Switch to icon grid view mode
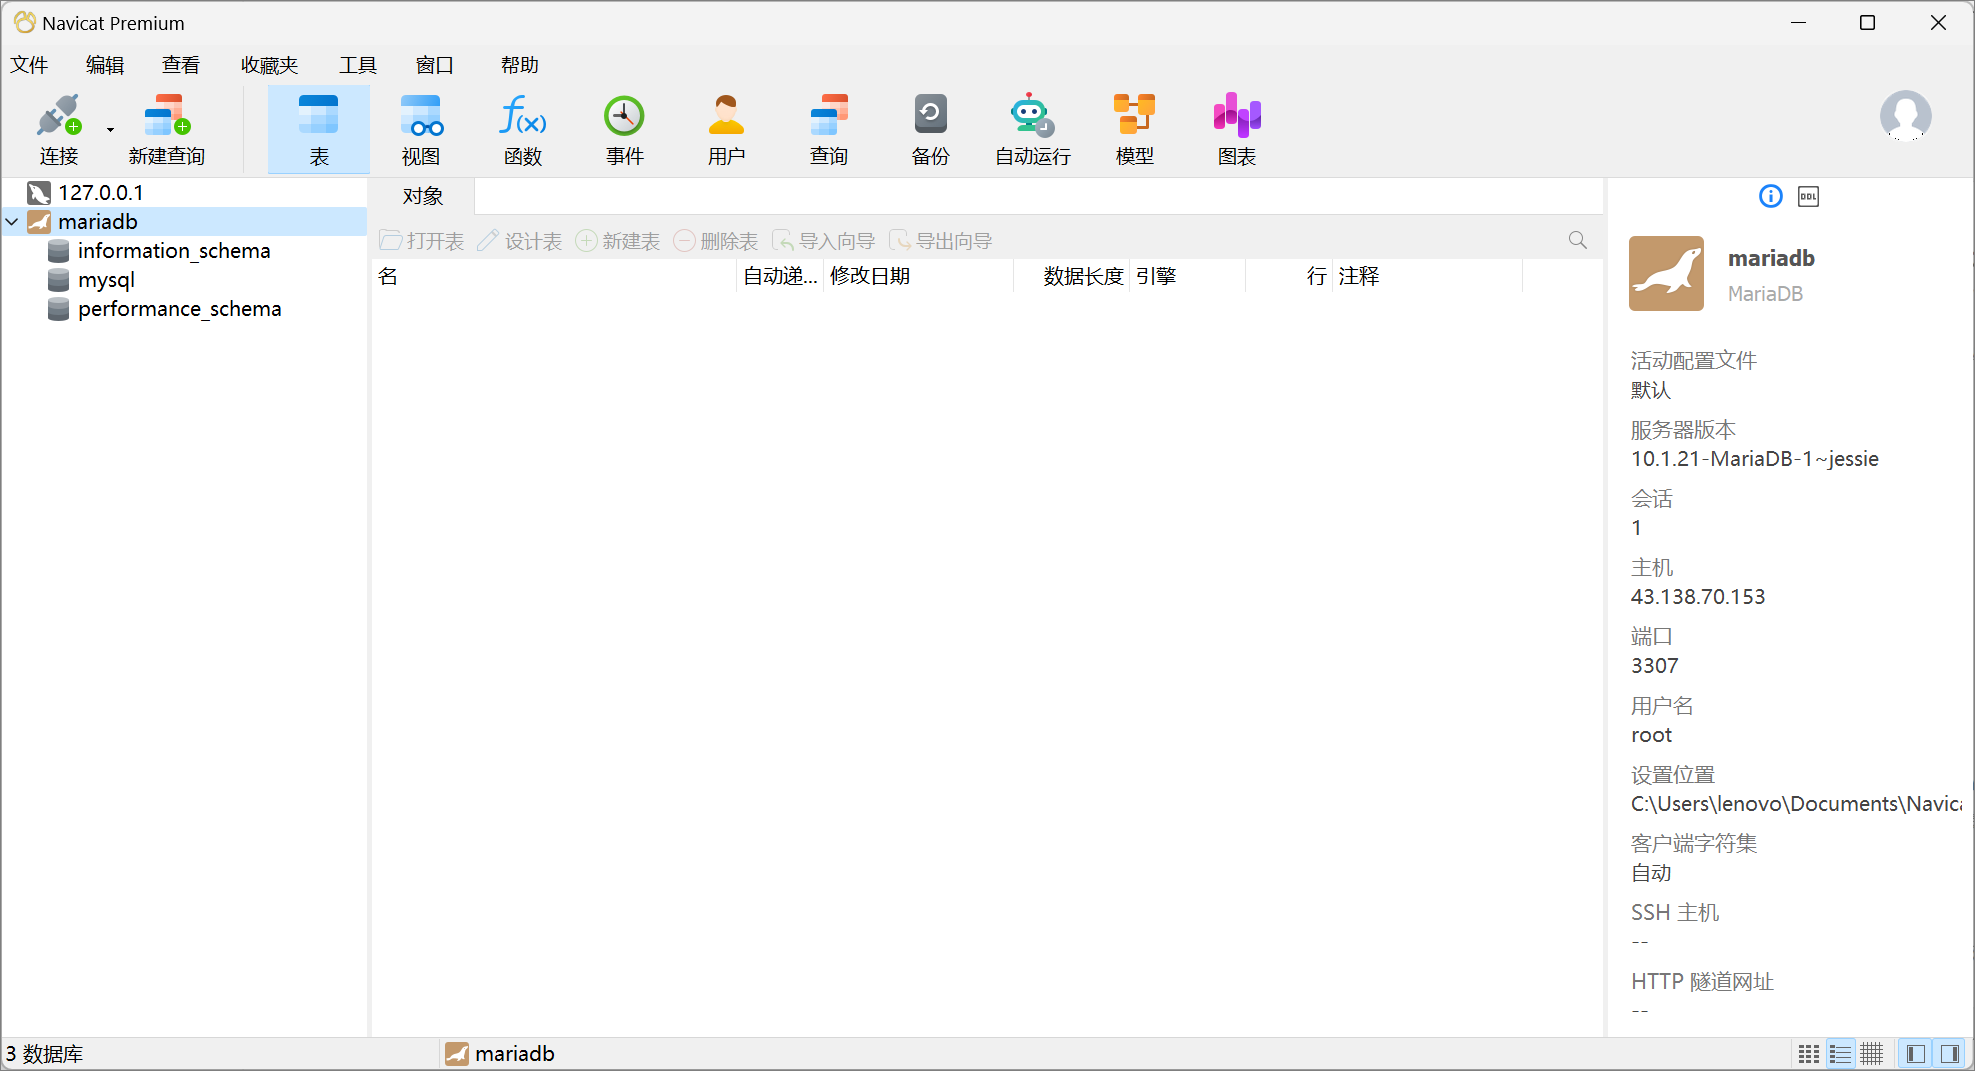The image size is (1975, 1071). coord(1809,1054)
